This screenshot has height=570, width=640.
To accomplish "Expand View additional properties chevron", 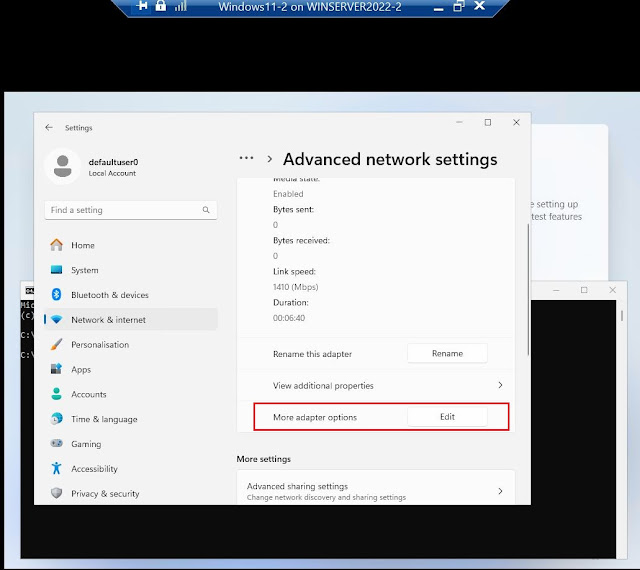I will coord(500,385).
